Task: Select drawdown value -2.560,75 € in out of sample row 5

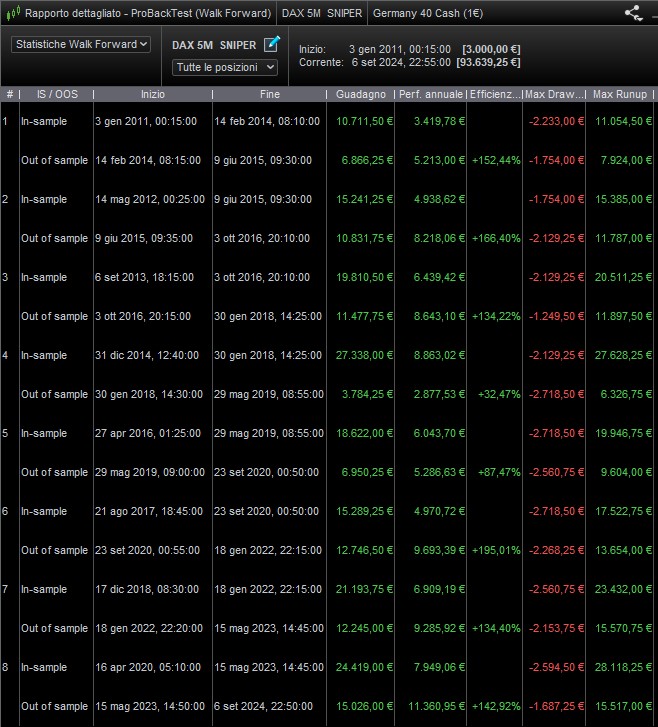Action: pyautogui.click(x=556, y=472)
